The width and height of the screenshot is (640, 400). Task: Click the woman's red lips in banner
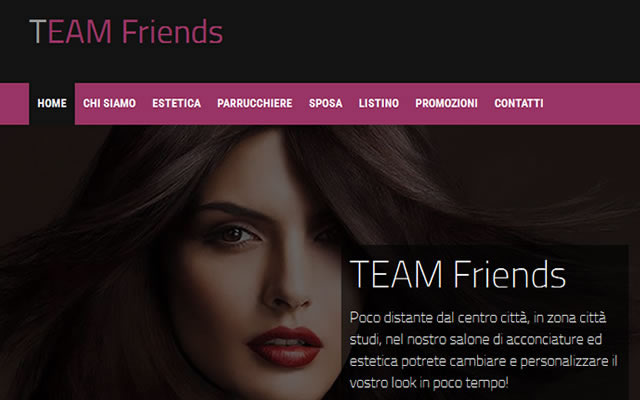coord(285,345)
